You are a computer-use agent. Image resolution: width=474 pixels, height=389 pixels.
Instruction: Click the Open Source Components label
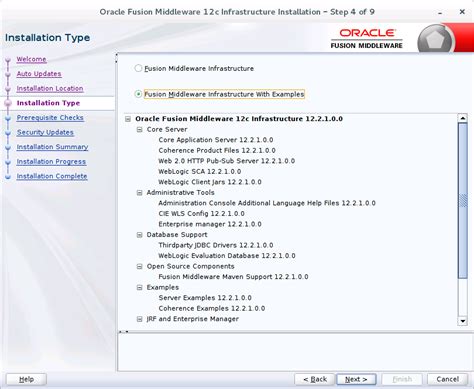click(x=190, y=267)
